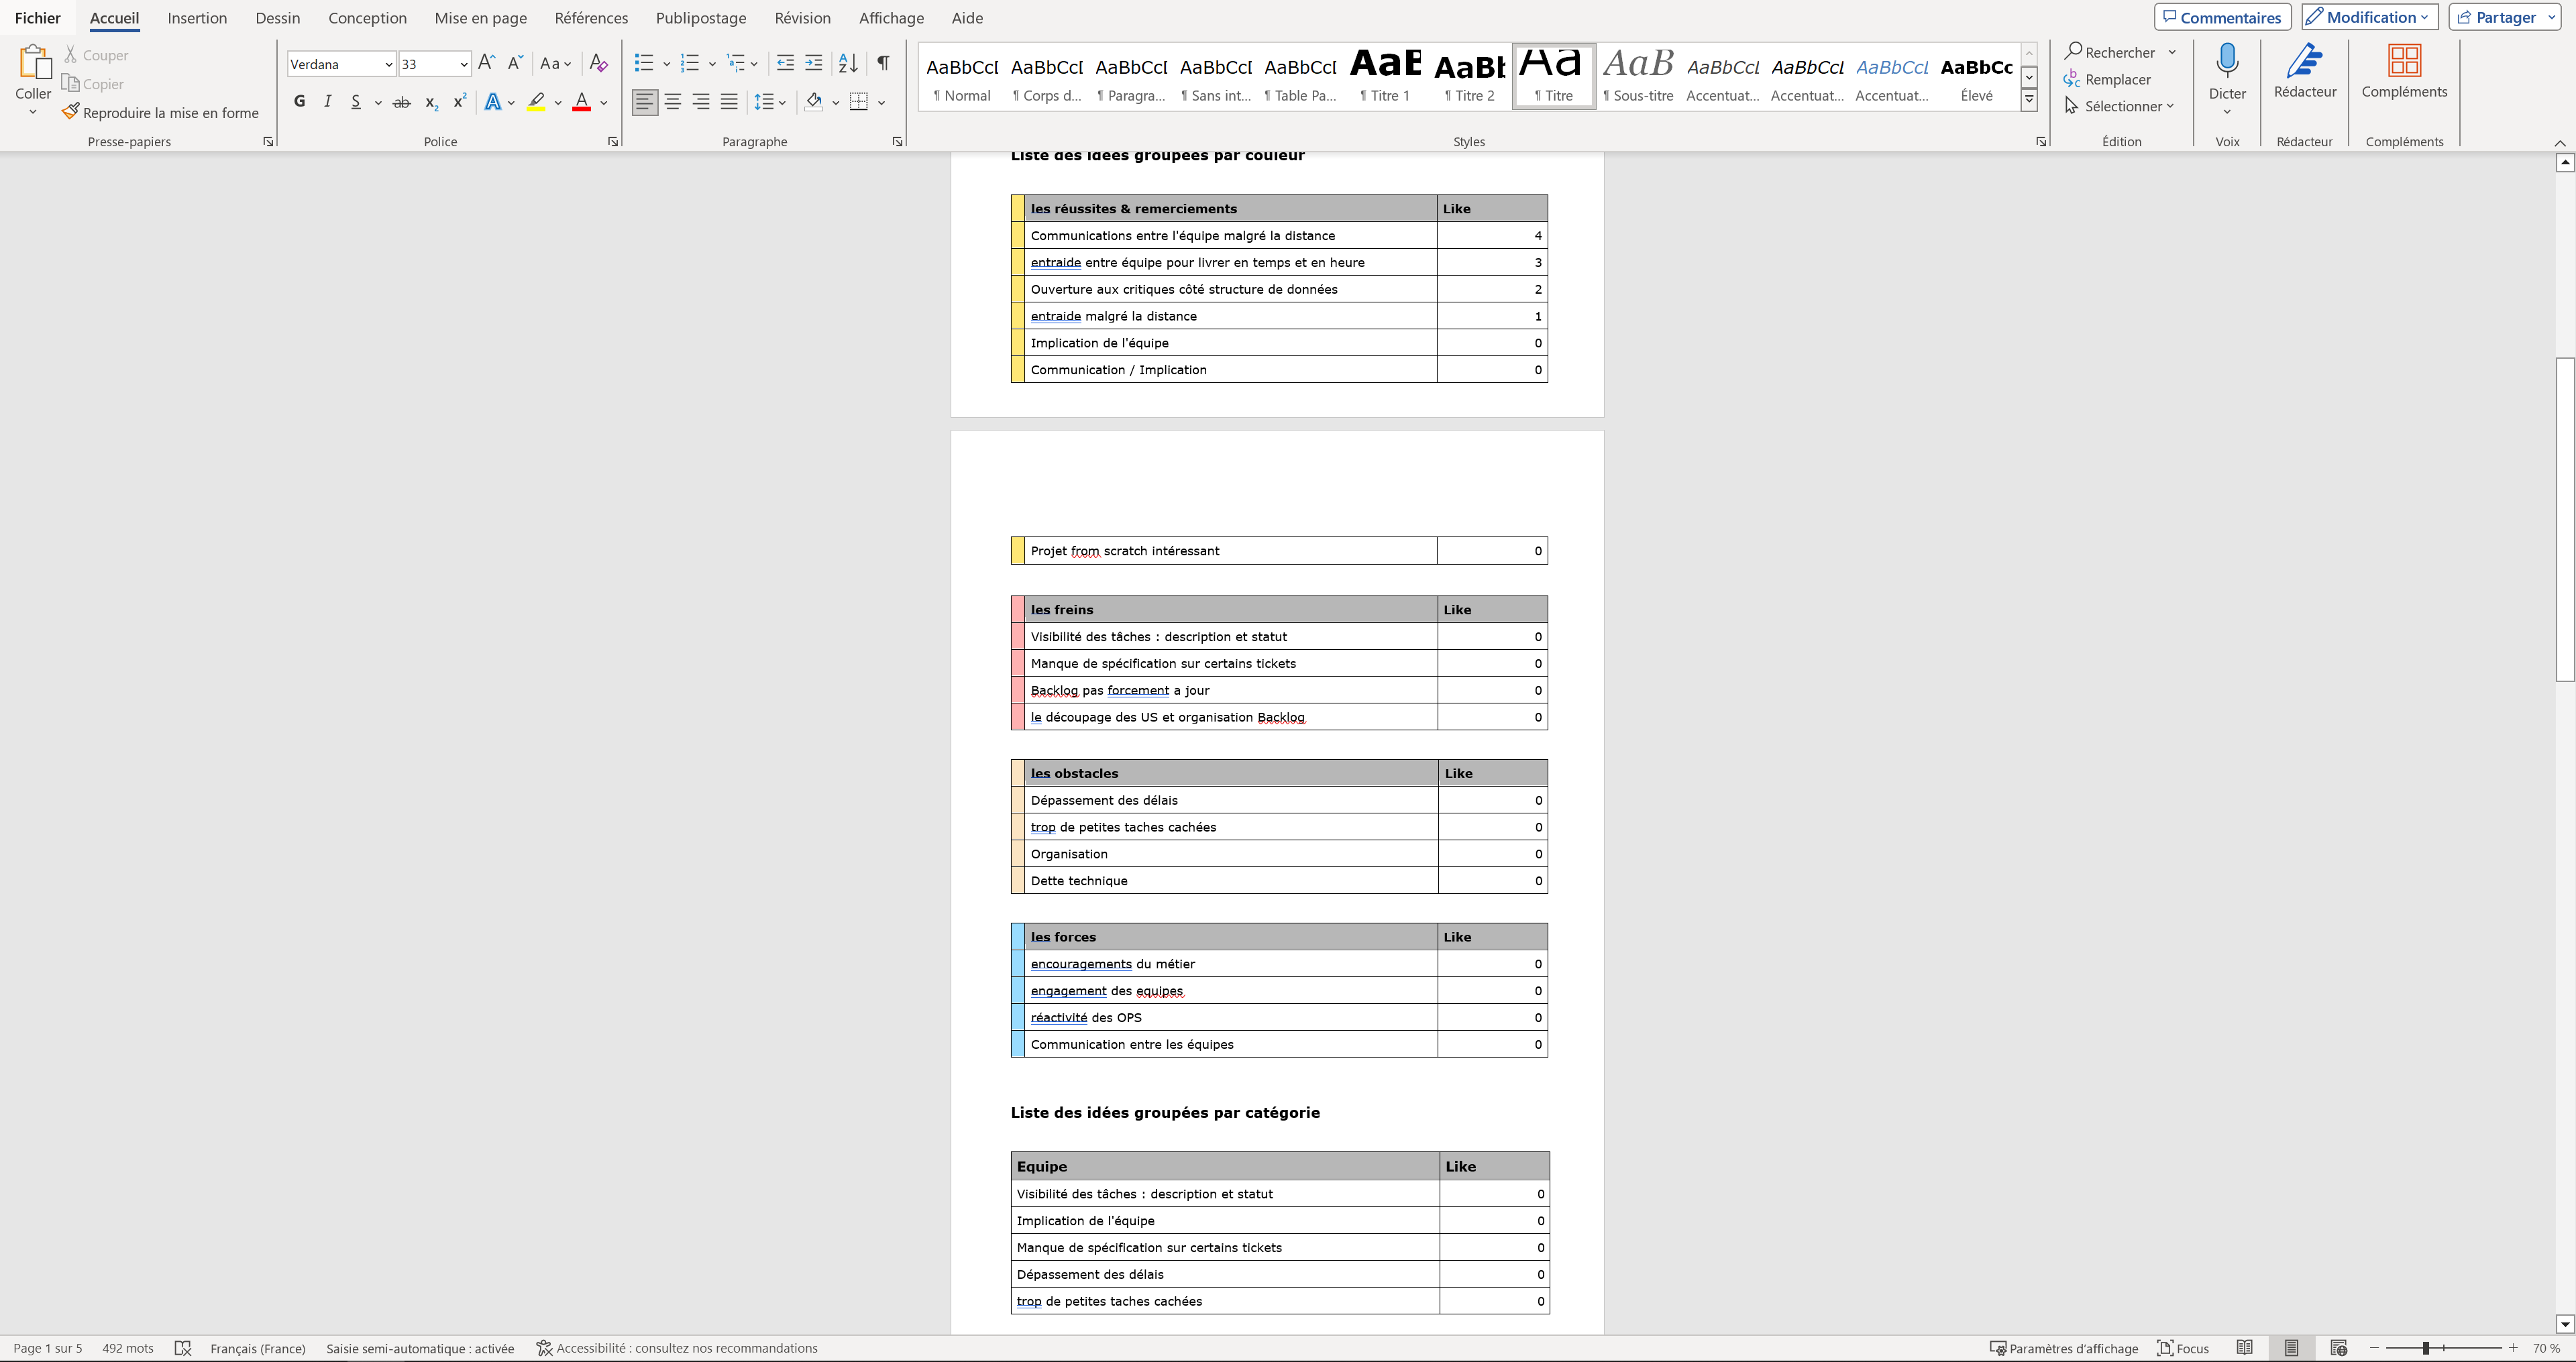
Task: Toggle paragraph marks display
Action: coord(883,63)
